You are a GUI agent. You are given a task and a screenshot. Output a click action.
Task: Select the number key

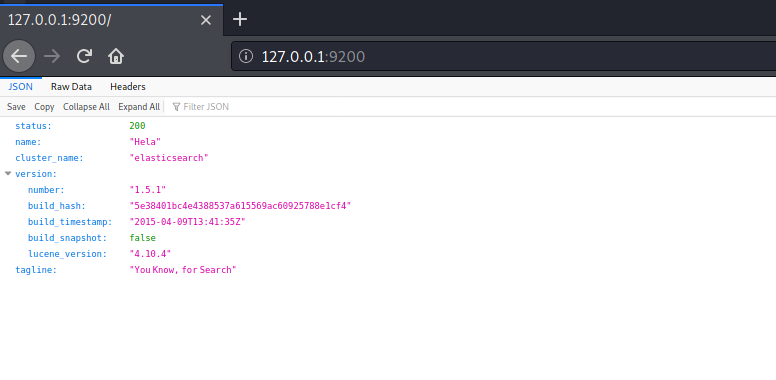46,190
